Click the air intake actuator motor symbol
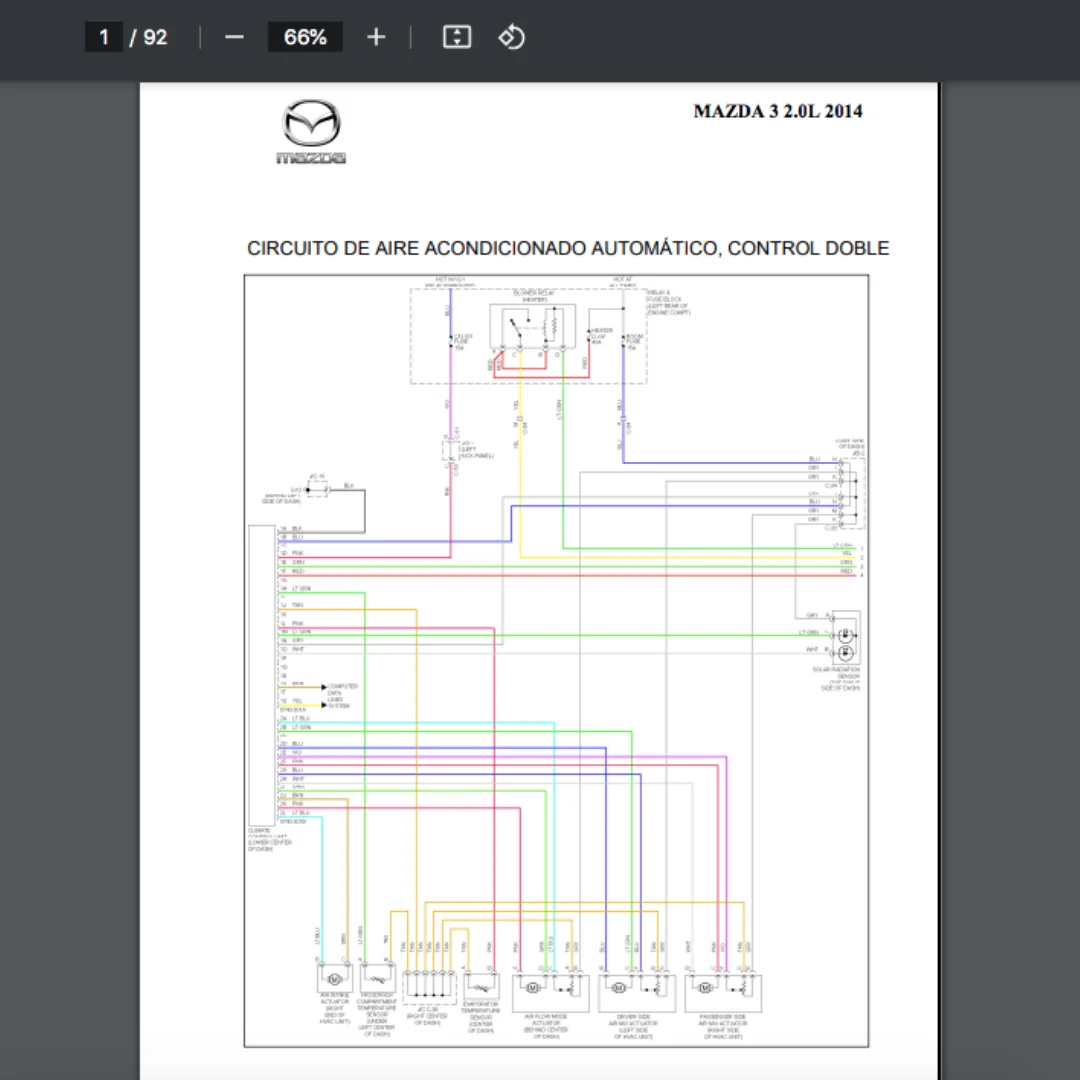 (335, 978)
